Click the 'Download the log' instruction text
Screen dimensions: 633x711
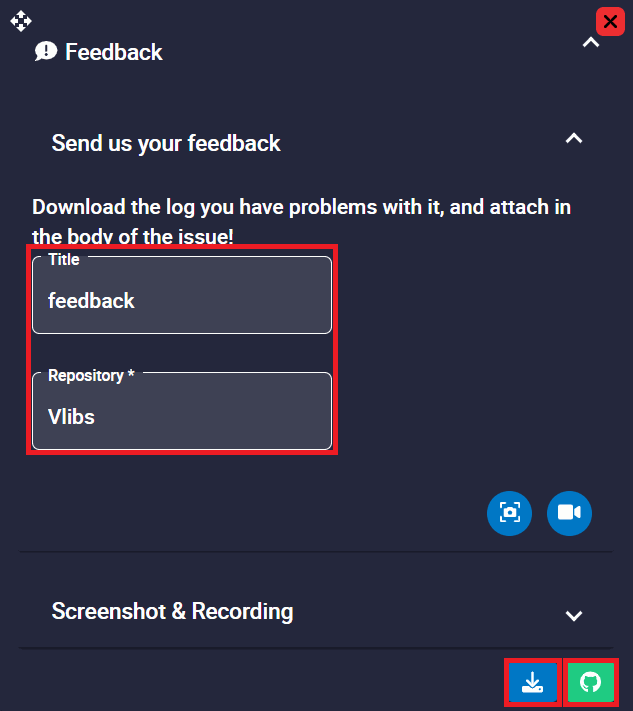(x=301, y=208)
